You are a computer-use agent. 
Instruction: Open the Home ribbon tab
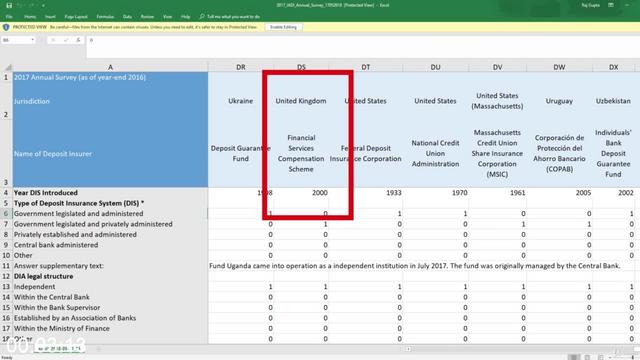tap(30, 17)
